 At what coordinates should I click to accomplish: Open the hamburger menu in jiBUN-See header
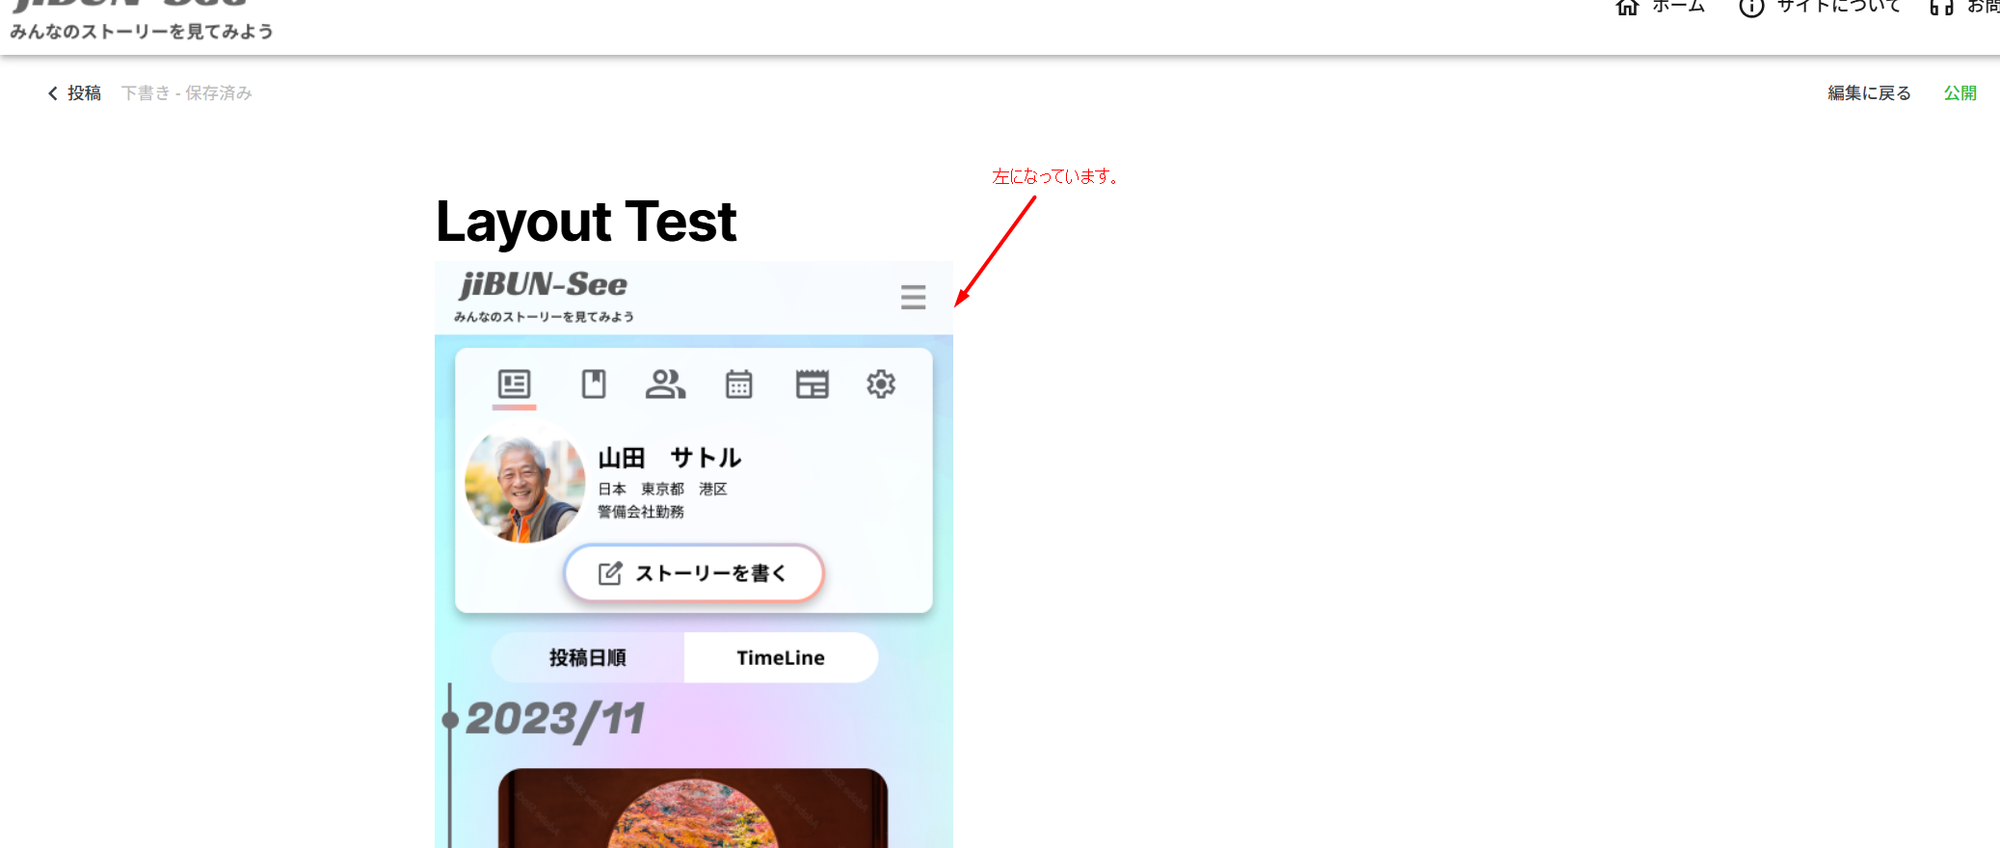[x=912, y=297]
